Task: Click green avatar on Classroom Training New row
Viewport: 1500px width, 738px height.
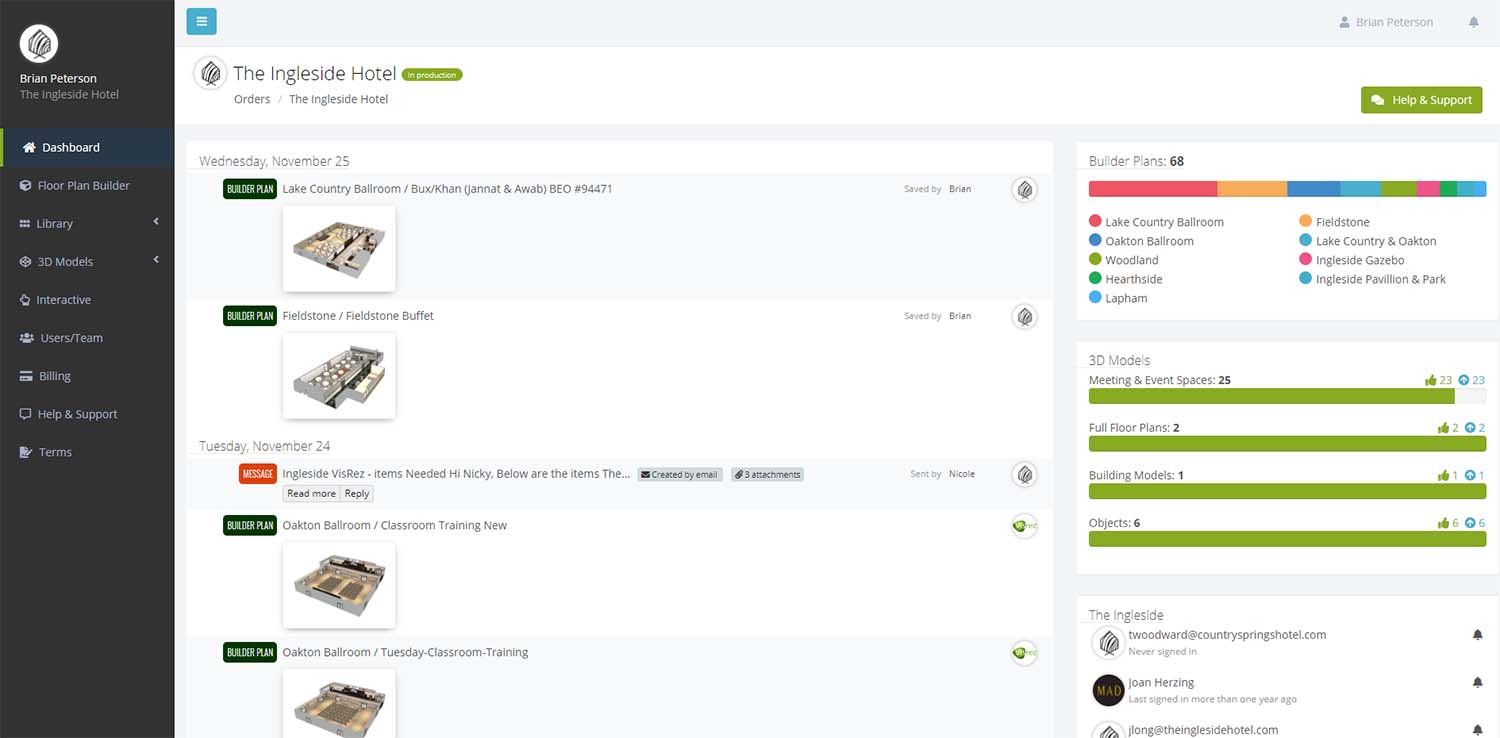Action: [1024, 526]
